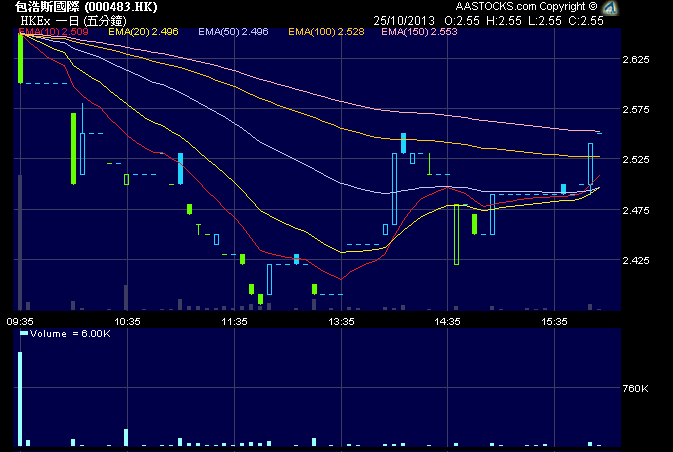Viewport: 673px width, 452px height.
Task: Click the low value L:2.55
Action: 545,21
